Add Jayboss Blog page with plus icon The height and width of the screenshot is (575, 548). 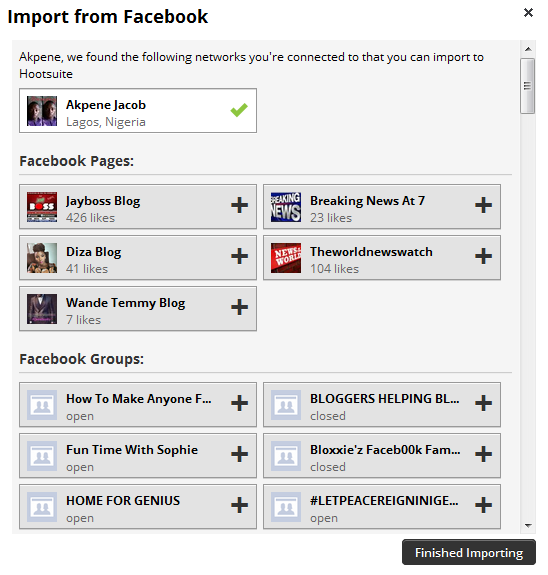tap(239, 205)
